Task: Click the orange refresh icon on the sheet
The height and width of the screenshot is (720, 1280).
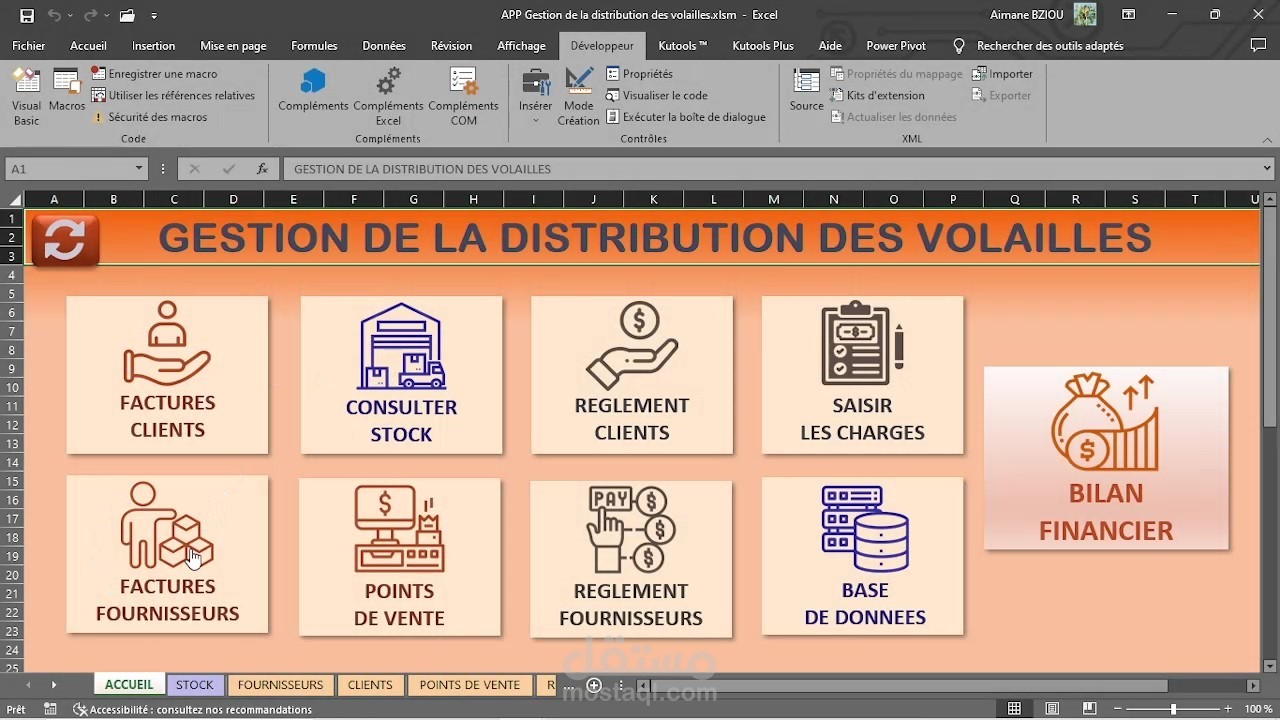Action: [x=64, y=239]
